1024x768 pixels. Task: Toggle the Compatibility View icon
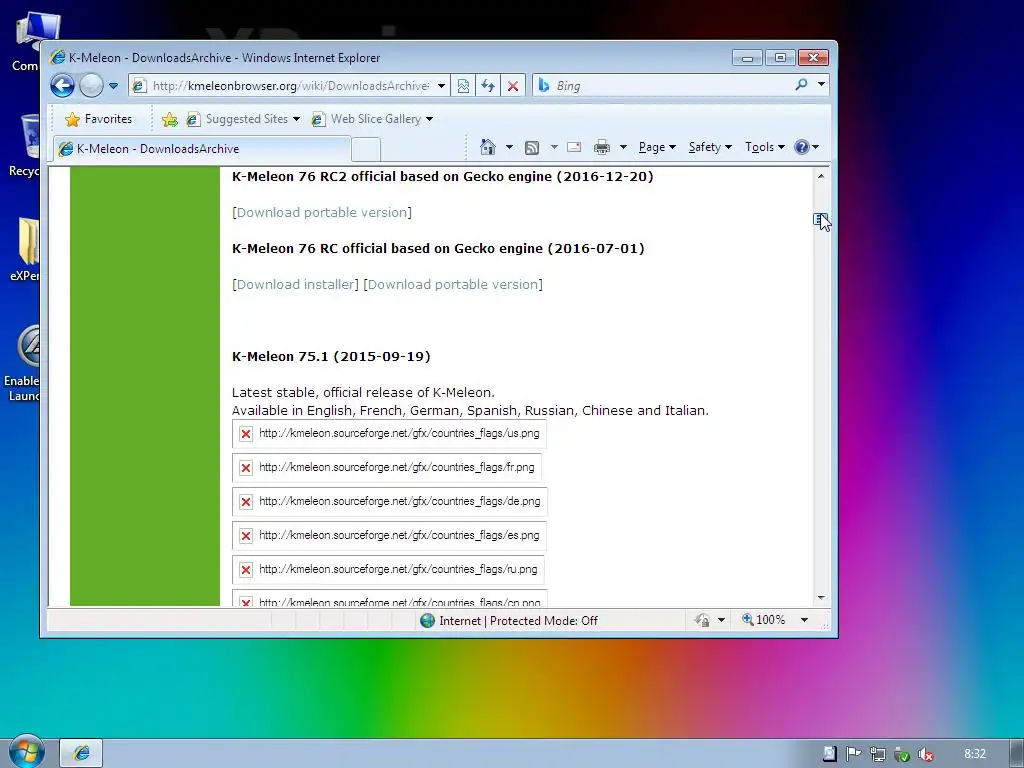pyautogui.click(x=463, y=86)
